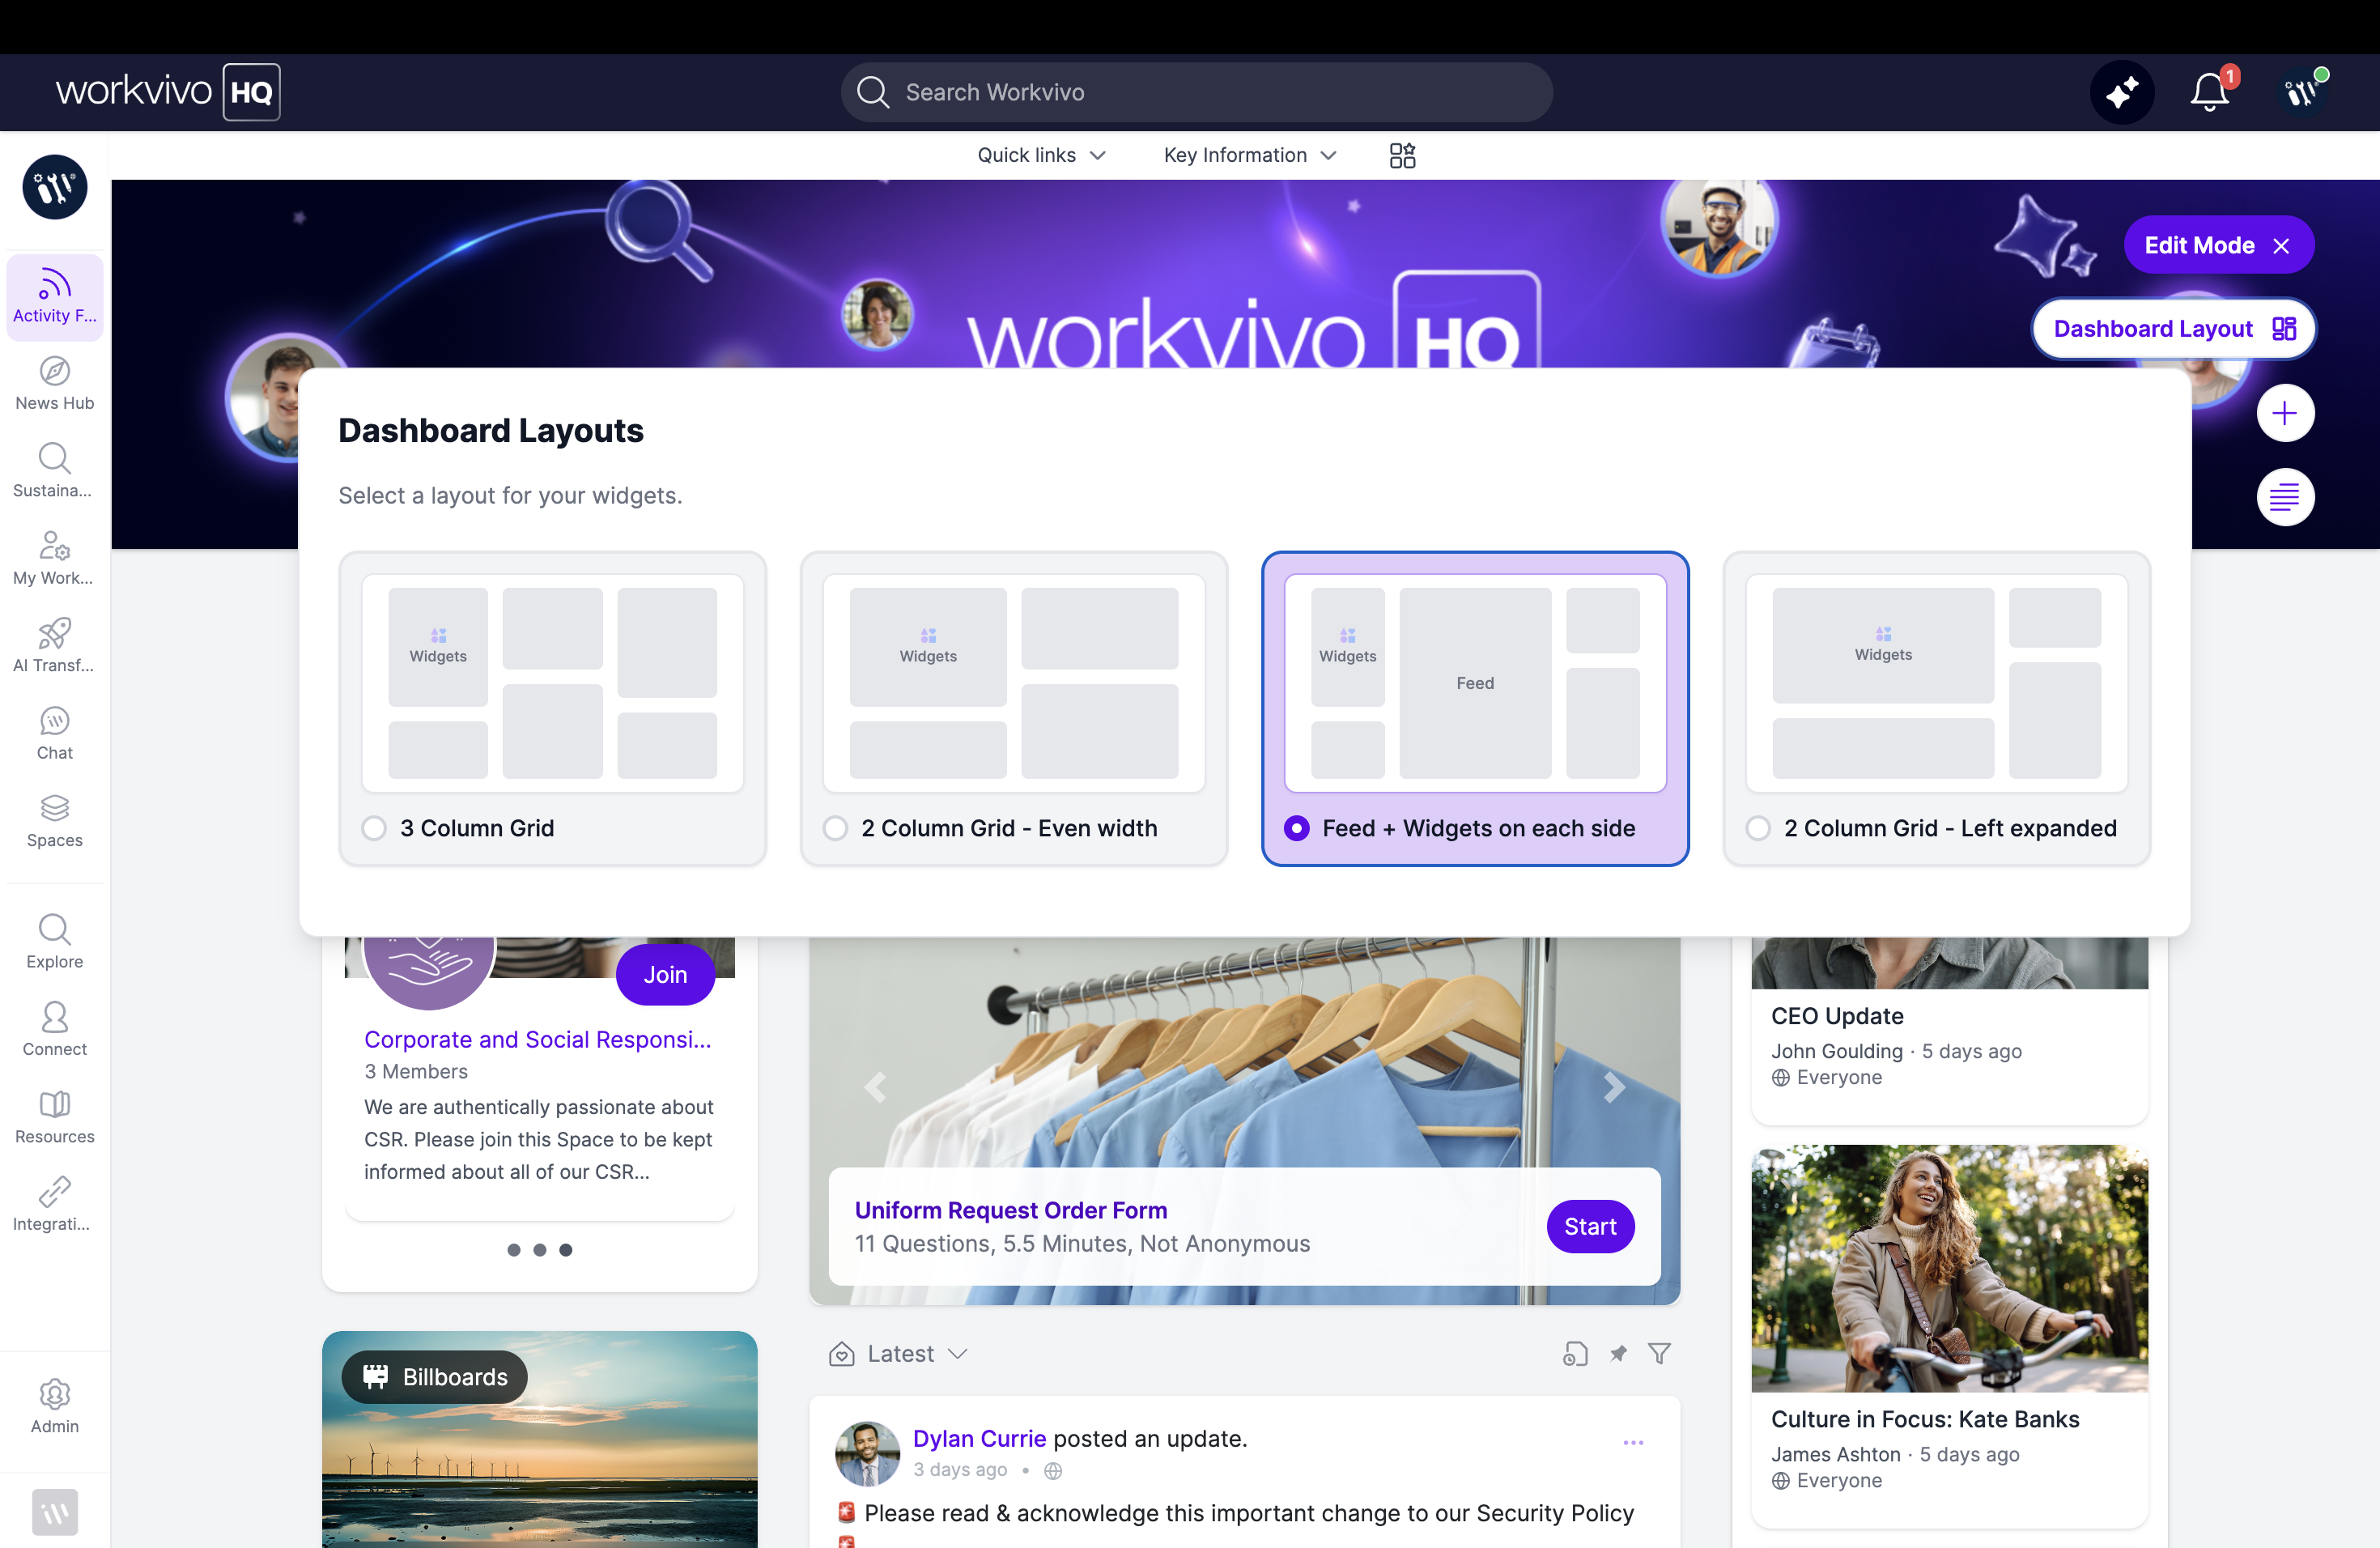Open Corporate and Social Responsi... link

tap(538, 1039)
